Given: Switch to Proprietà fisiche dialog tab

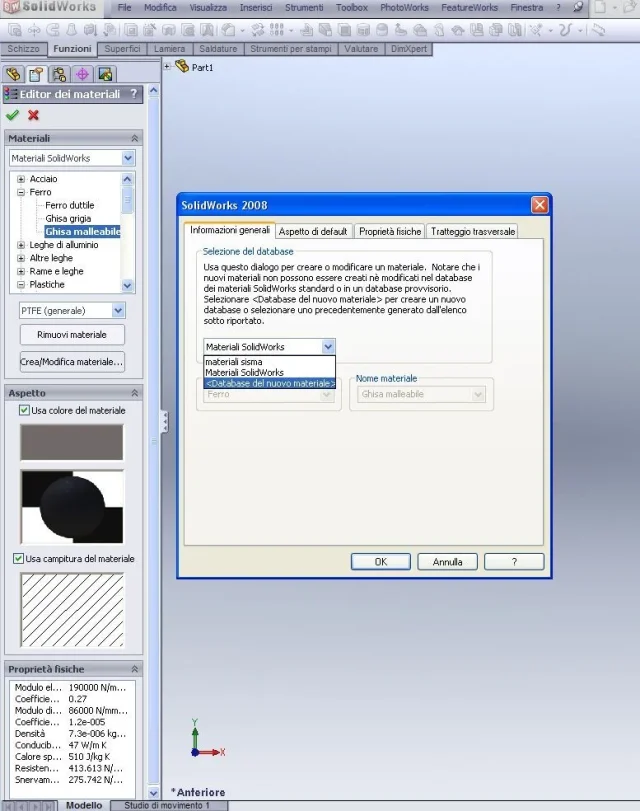Looking at the screenshot, I should point(390,231).
